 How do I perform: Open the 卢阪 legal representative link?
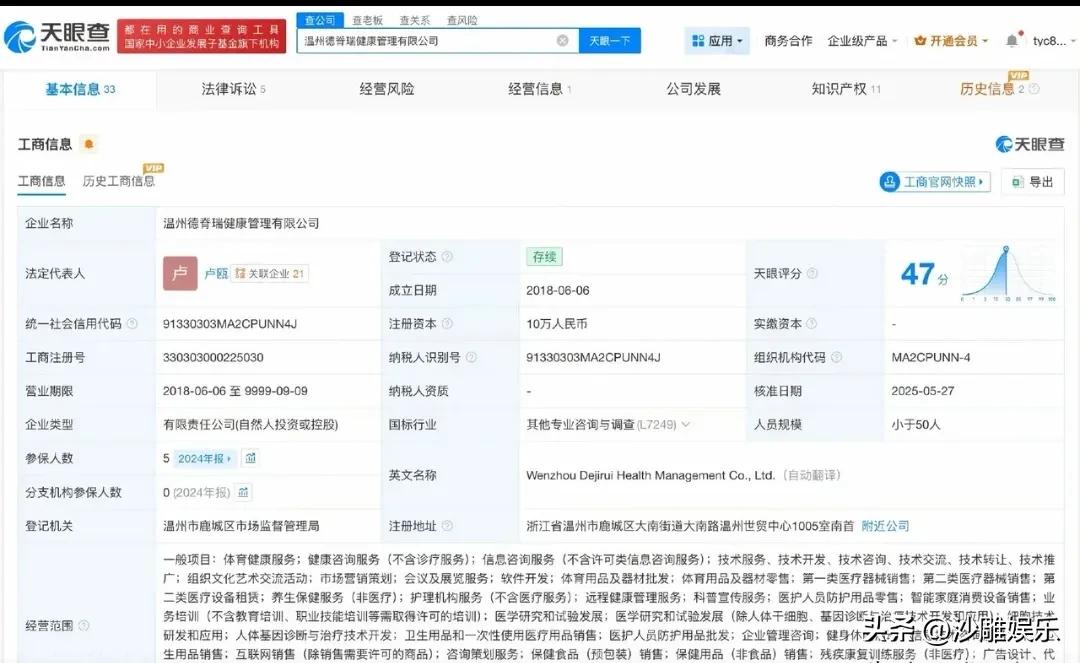pyautogui.click(x=216, y=273)
